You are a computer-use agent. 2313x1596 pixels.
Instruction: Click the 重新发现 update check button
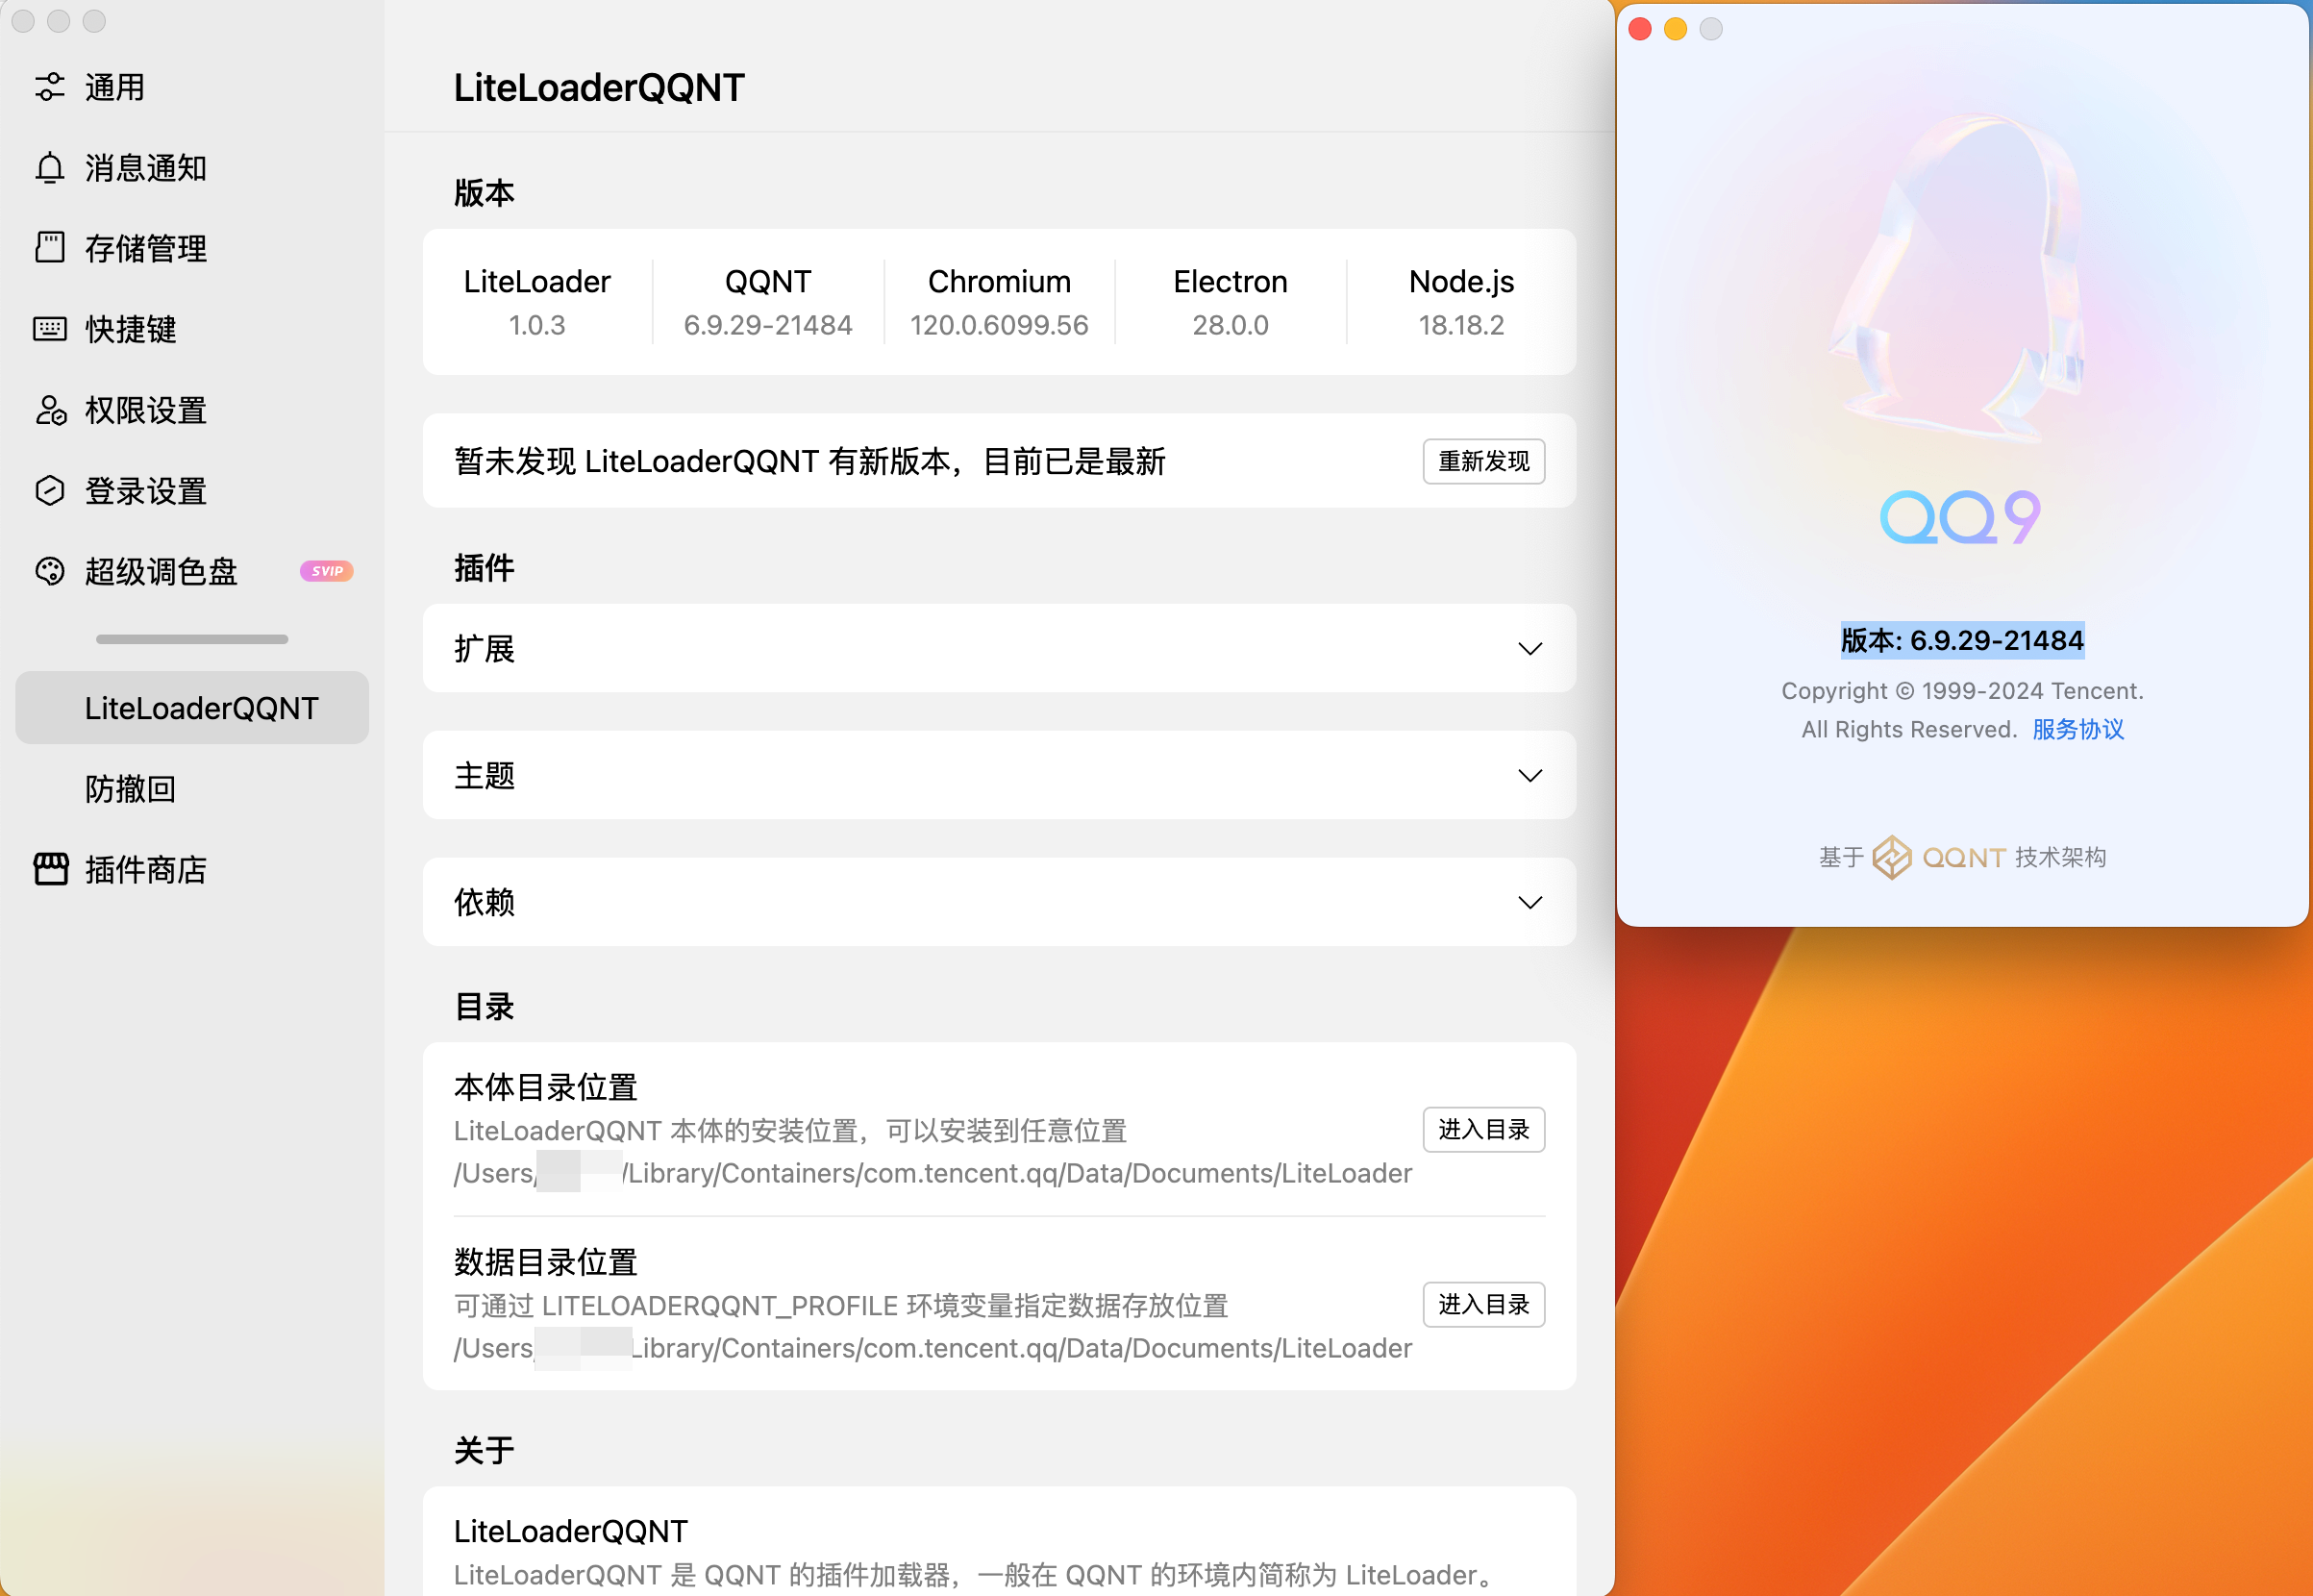(1483, 461)
